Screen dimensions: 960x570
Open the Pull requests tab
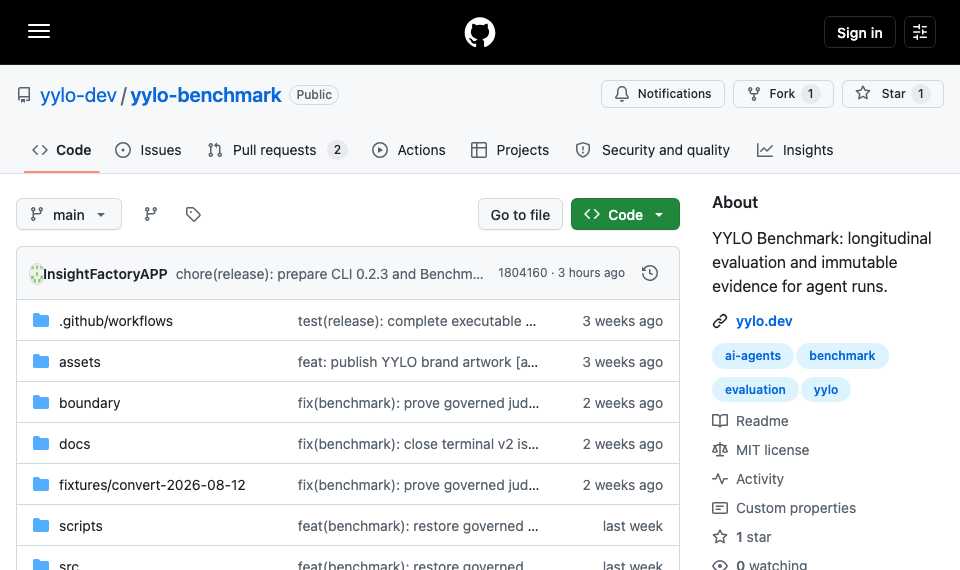coord(277,150)
